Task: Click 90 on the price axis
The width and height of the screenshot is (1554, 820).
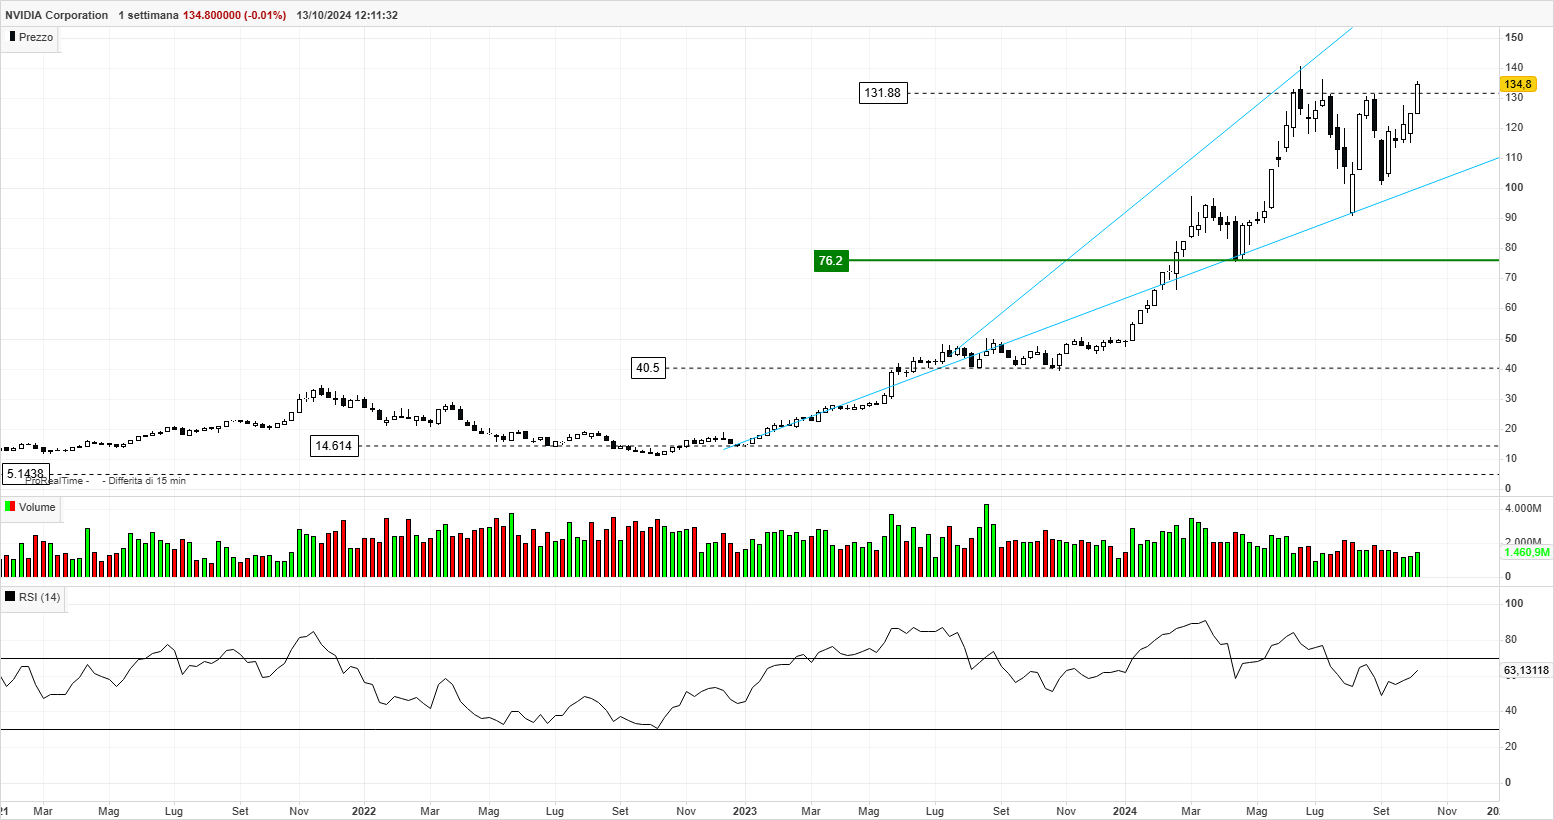Action: 1511,217
